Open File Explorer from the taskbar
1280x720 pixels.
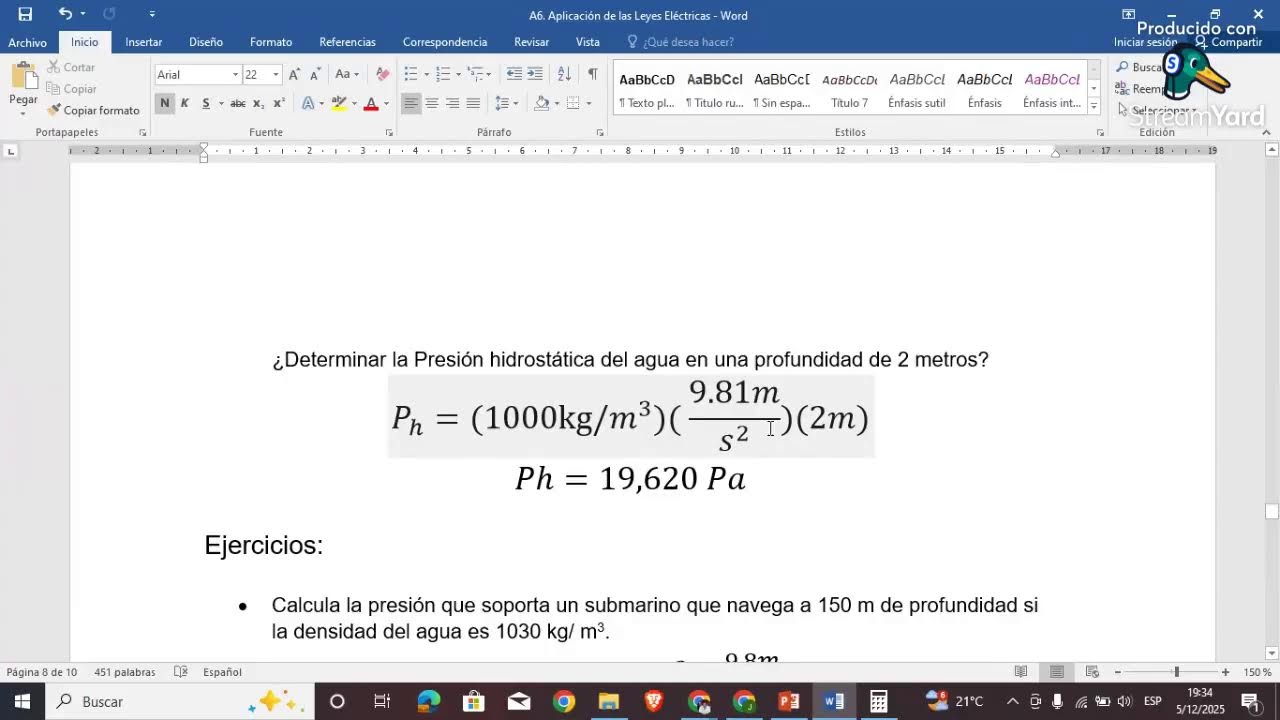point(609,701)
